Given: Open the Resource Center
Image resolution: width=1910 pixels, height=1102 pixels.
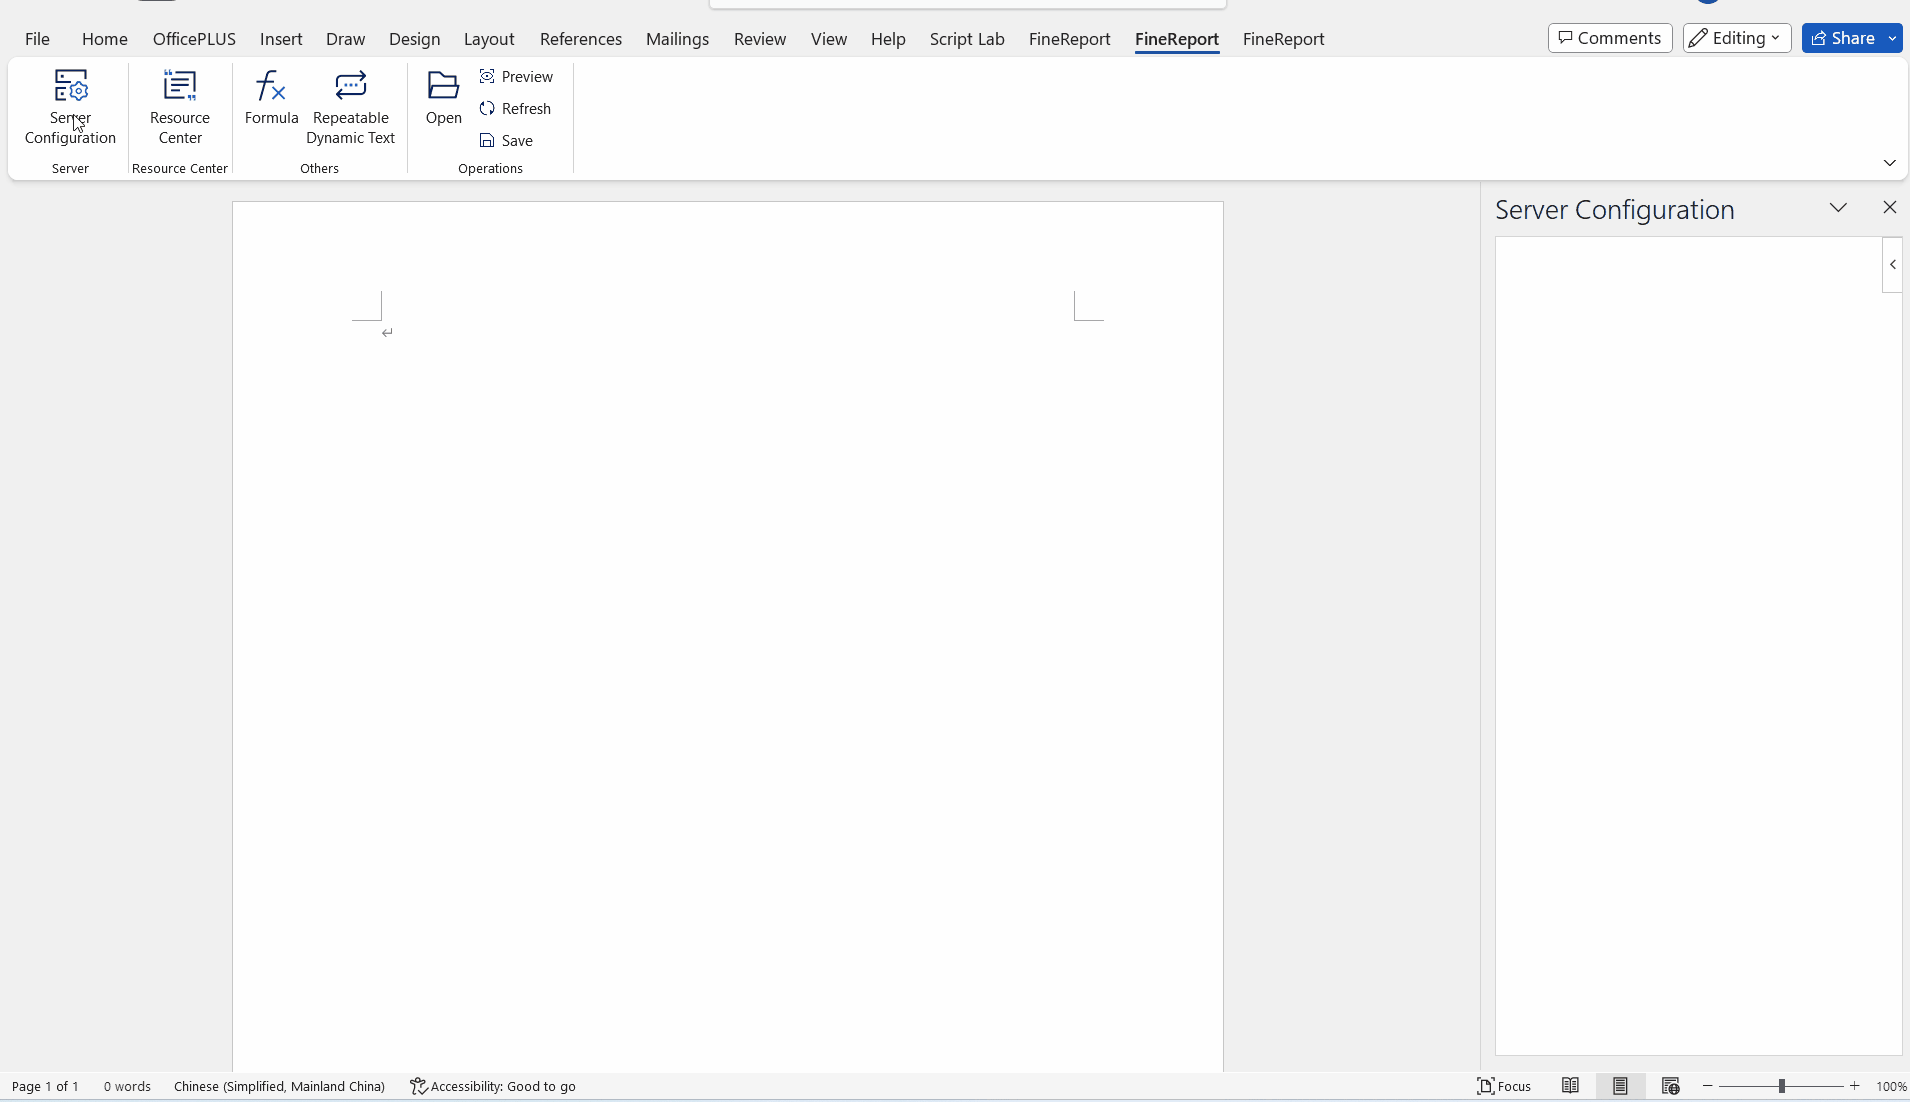Looking at the screenshot, I should (179, 107).
